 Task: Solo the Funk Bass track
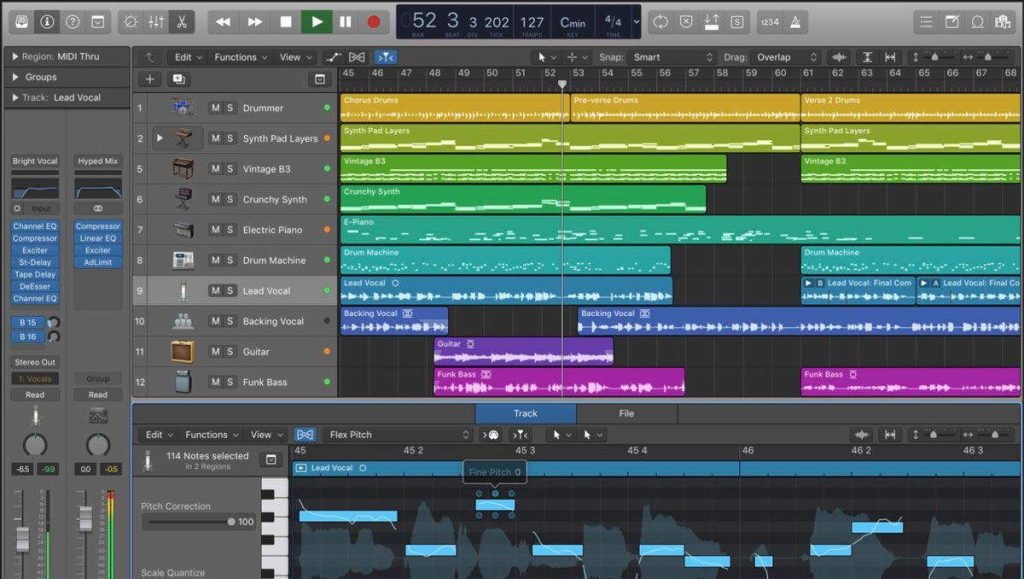(230, 382)
